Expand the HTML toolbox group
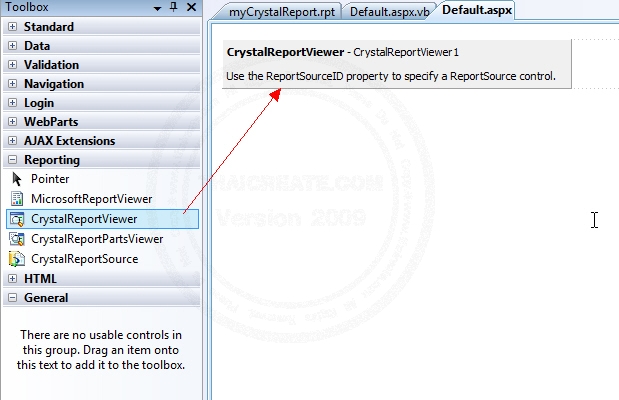 tap(13, 278)
